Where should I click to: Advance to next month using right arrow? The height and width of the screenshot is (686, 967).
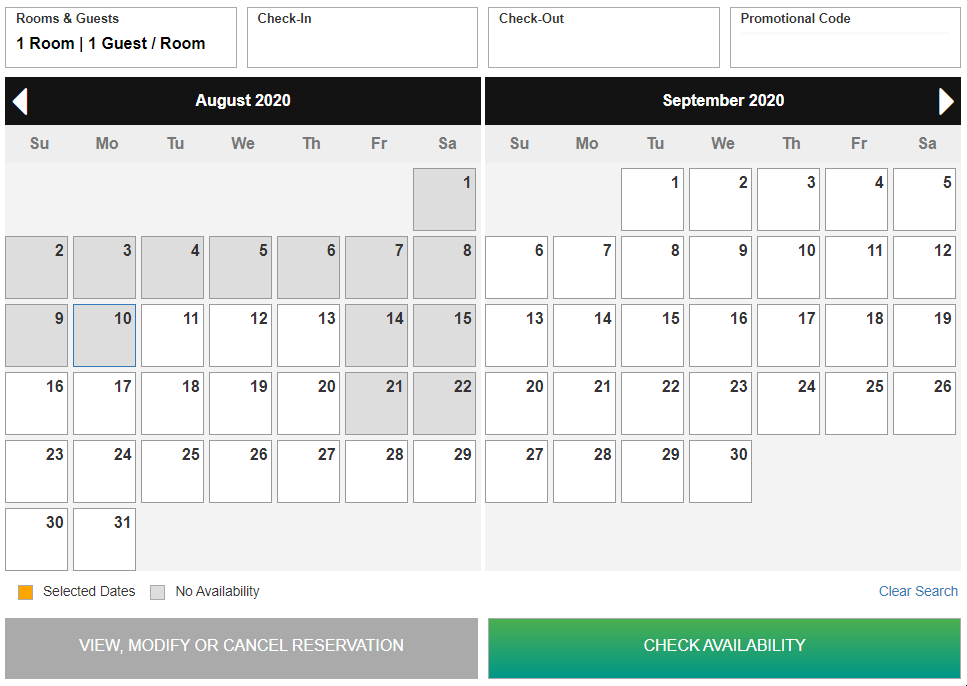pyautogui.click(x=946, y=101)
